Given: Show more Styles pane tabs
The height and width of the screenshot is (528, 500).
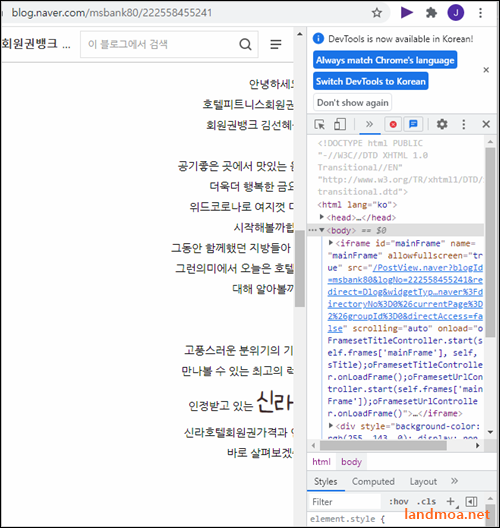Looking at the screenshot, I should [x=455, y=481].
